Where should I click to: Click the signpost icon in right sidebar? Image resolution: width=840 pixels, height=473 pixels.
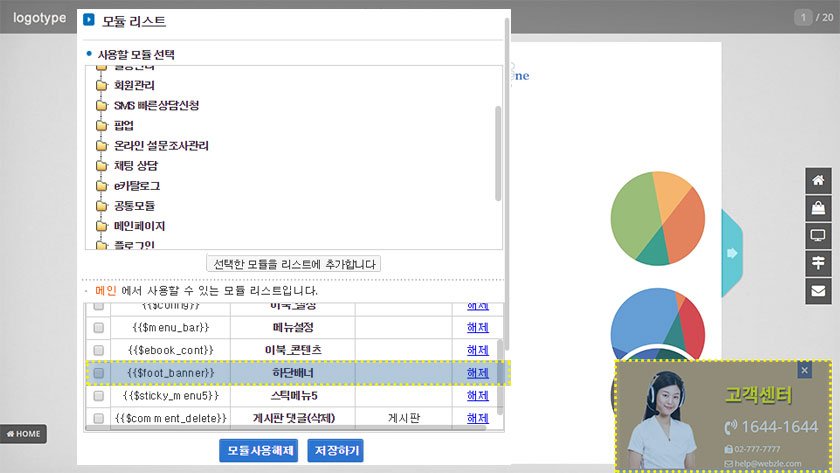(819, 263)
